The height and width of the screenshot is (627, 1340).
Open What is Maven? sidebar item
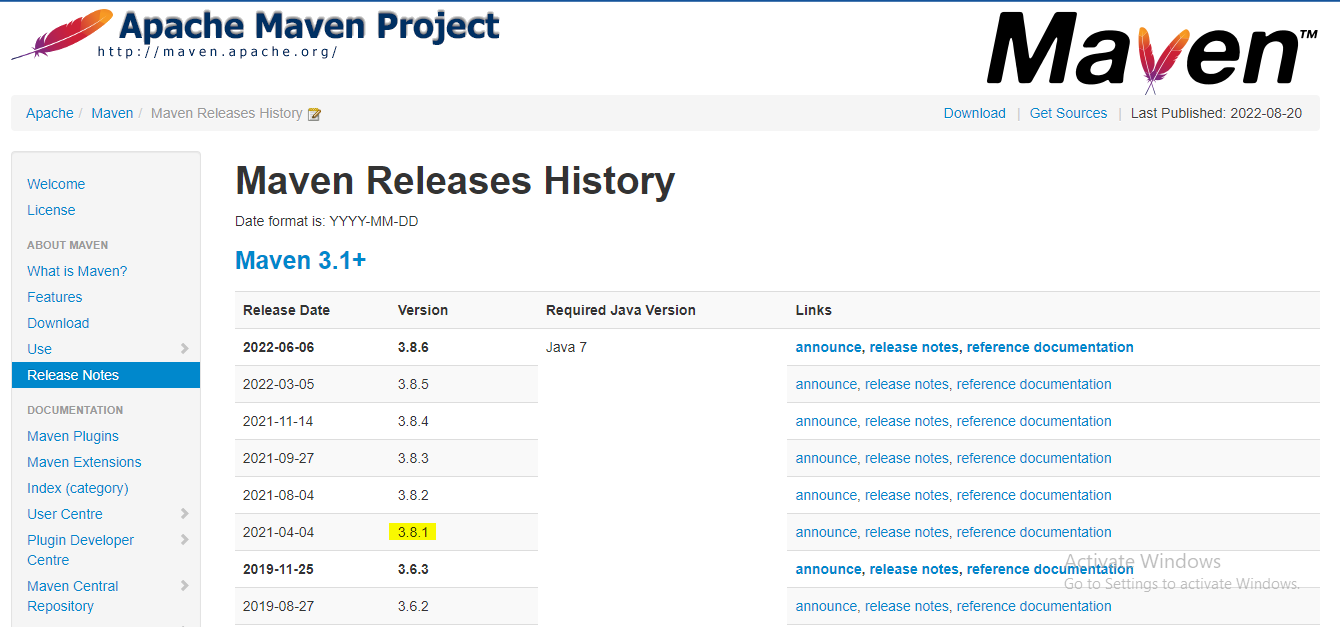[77, 271]
